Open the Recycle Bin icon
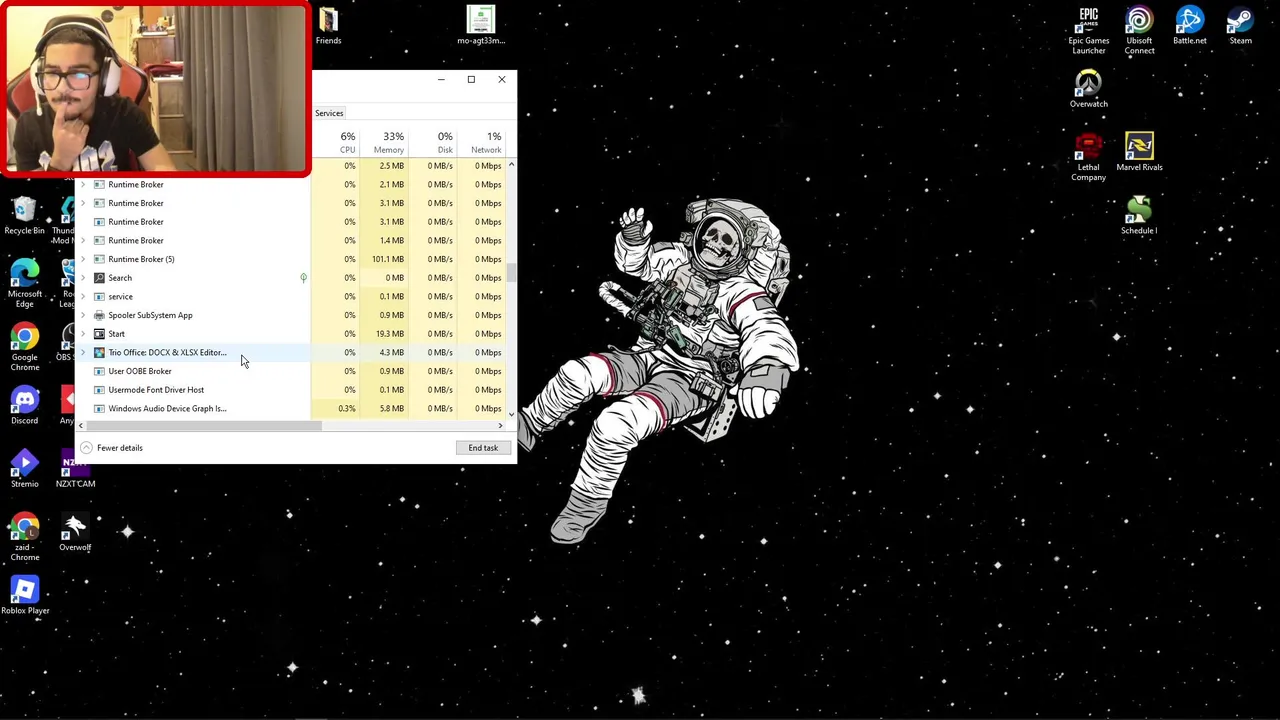This screenshot has width=1280, height=720. pos(24,216)
